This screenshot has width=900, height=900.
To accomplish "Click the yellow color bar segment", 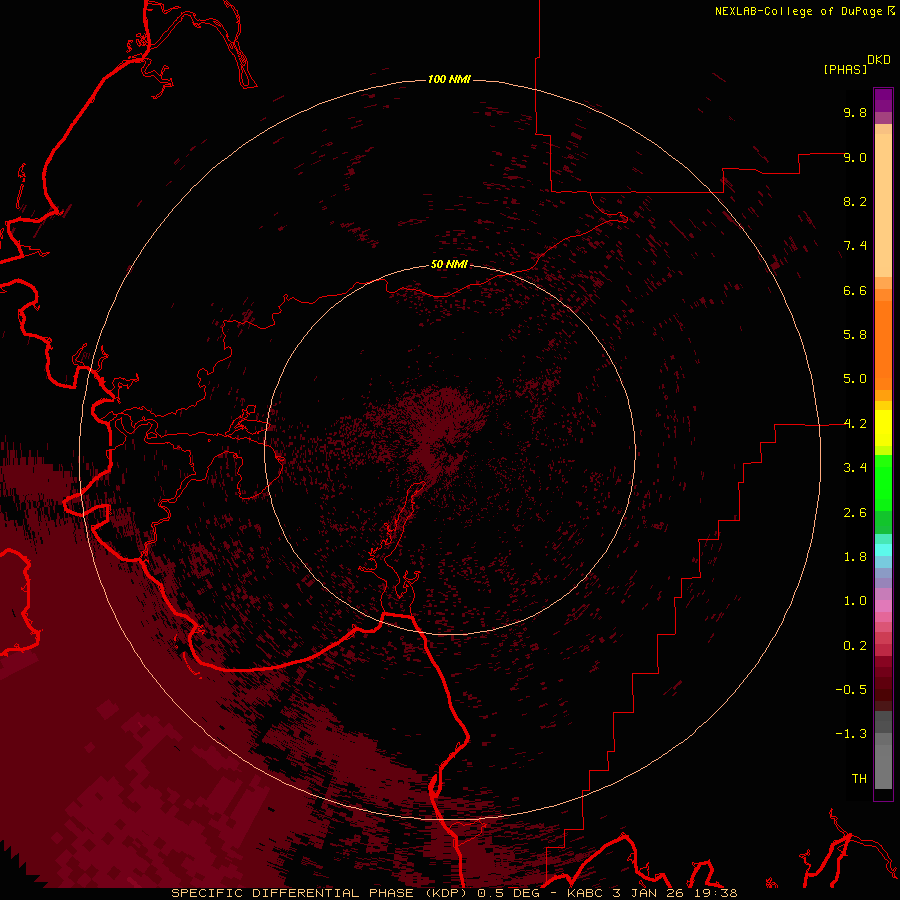I will tap(883, 428).
